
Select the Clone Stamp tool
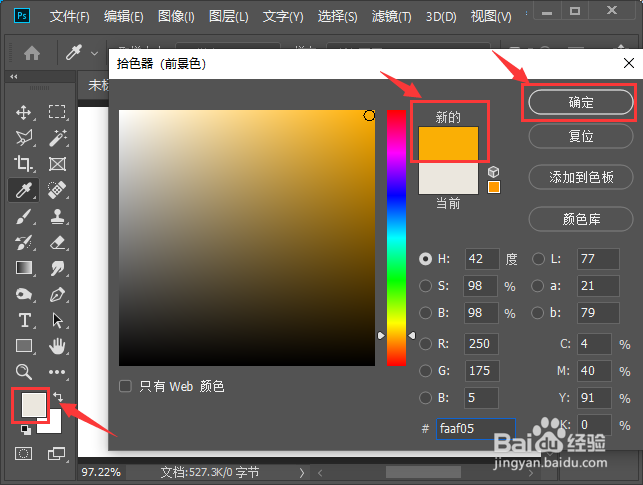57,216
